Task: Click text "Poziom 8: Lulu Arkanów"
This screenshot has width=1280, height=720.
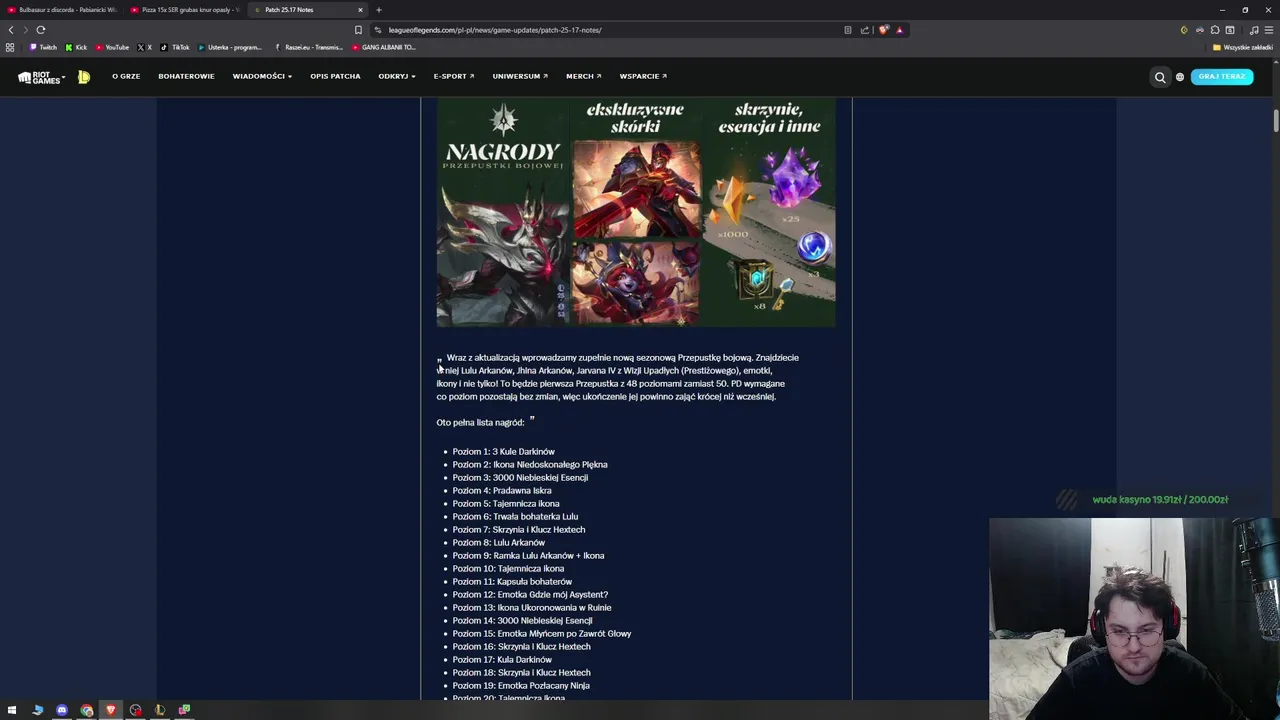Action: click(x=498, y=543)
